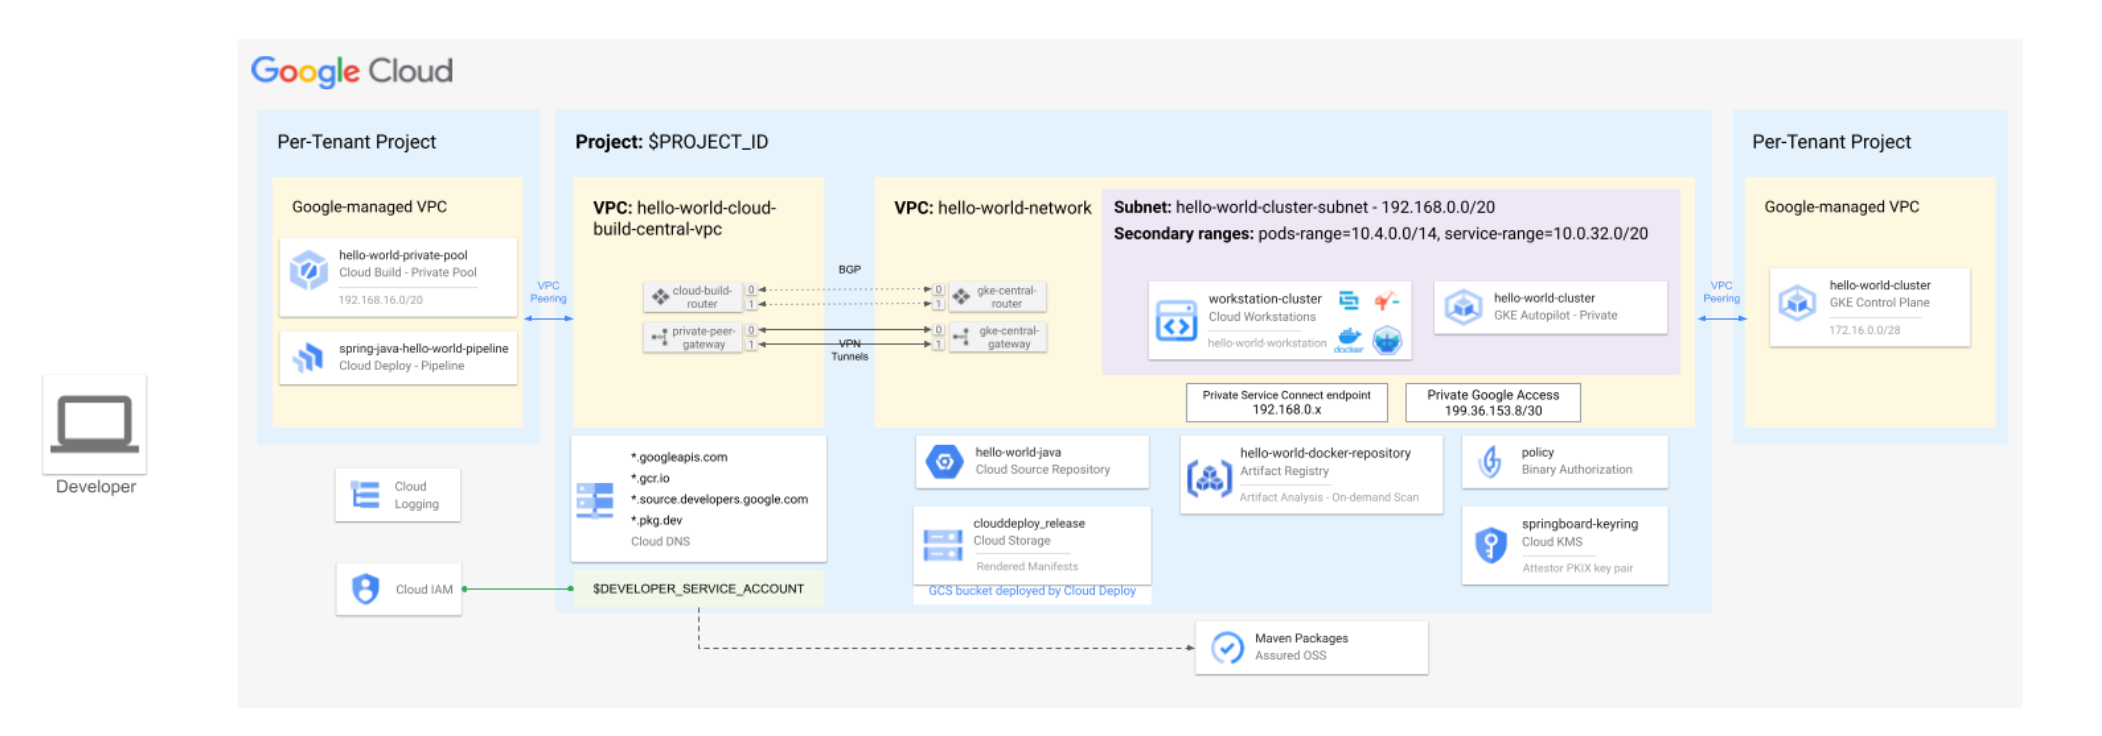Viewport: 2102px width, 736px height.
Task: Click the clouddeploy_release label
Action: pos(1029,523)
